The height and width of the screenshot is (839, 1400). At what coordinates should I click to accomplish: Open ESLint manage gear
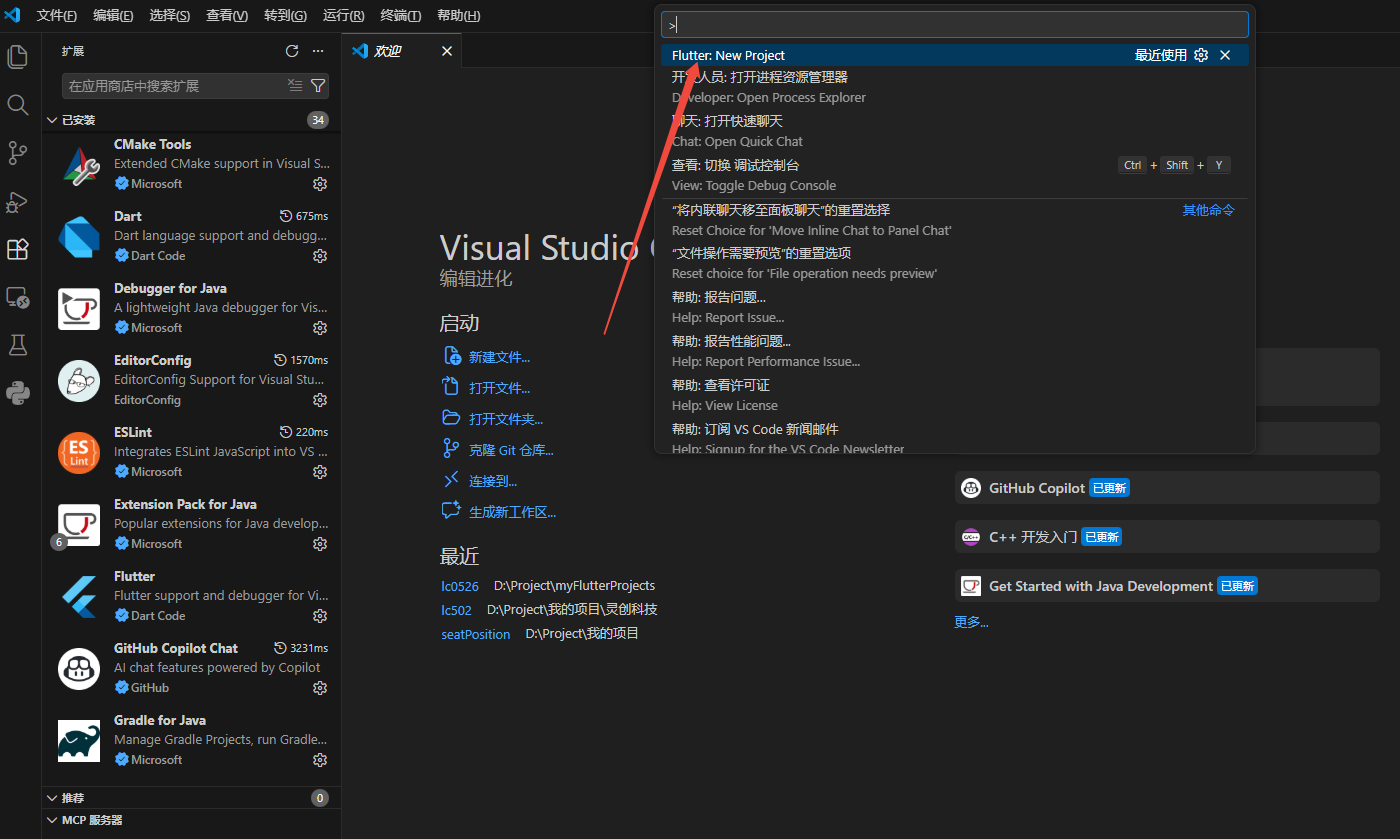320,472
